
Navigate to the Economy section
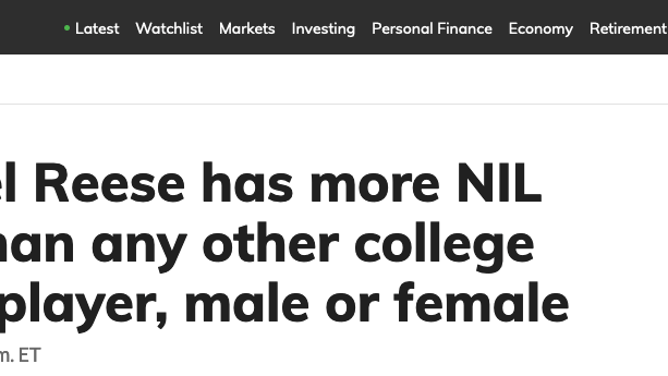coord(541,29)
